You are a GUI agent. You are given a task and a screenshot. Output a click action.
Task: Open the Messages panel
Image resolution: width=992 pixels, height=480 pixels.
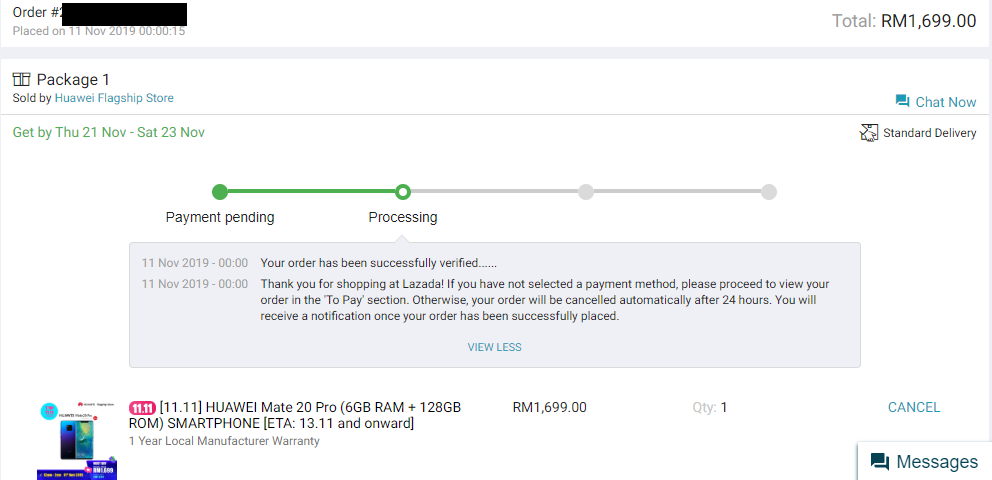[936, 461]
